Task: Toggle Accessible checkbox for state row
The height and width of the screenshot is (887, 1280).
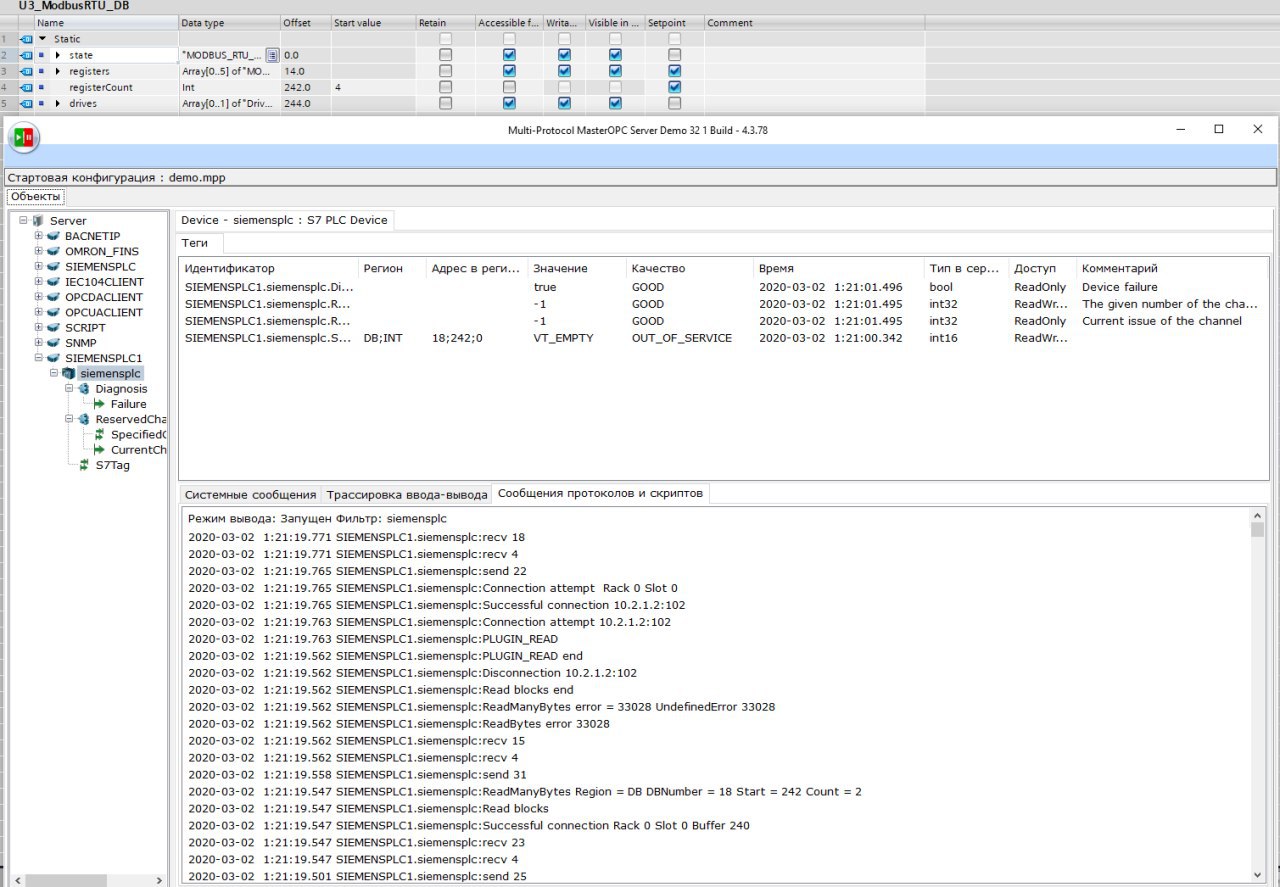Action: 510,55
